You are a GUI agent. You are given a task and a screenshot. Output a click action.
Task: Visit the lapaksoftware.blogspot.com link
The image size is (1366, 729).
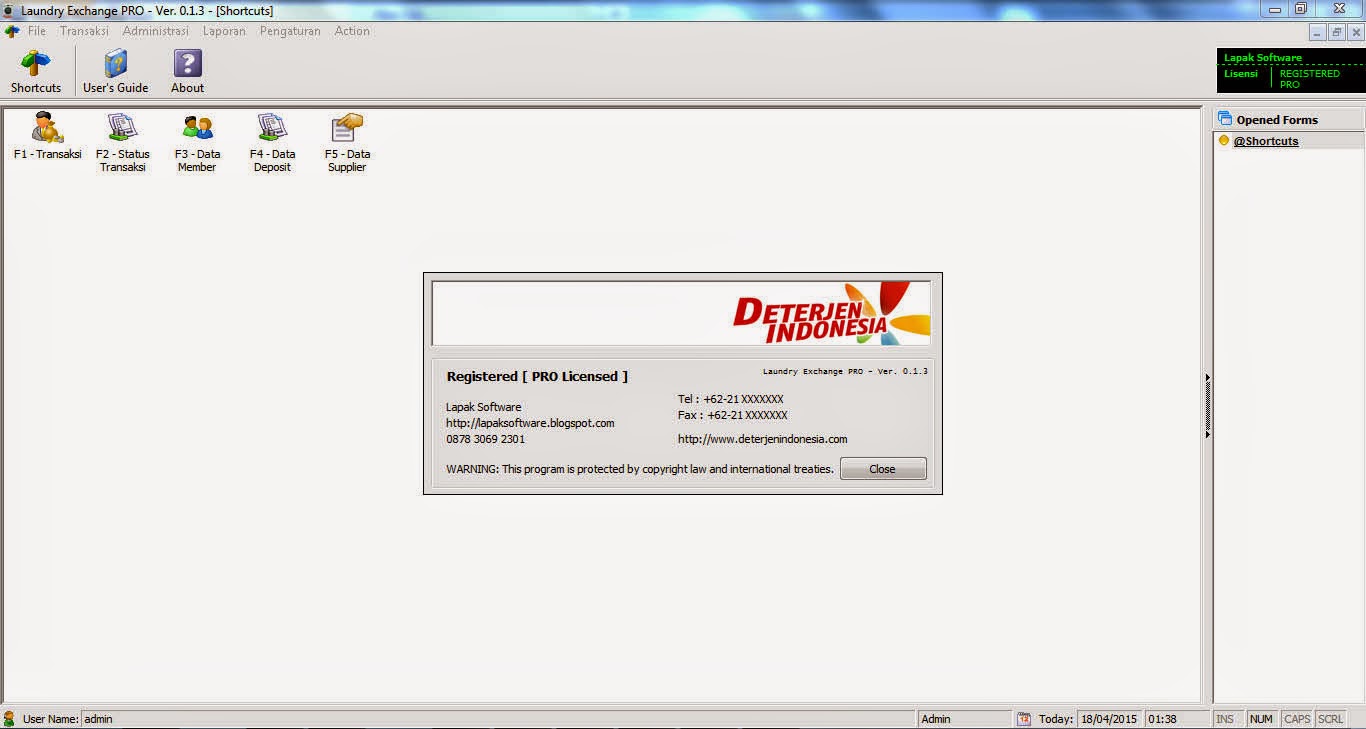pyautogui.click(x=529, y=422)
